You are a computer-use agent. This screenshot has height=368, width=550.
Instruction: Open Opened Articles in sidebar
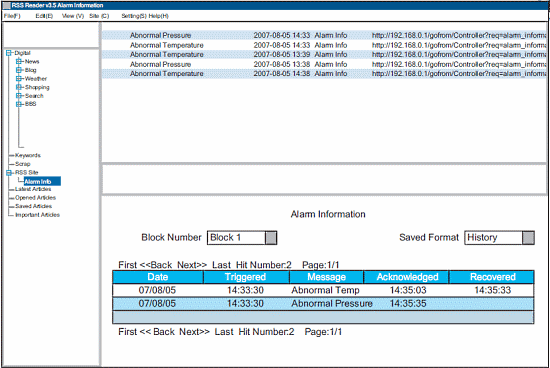pos(35,198)
